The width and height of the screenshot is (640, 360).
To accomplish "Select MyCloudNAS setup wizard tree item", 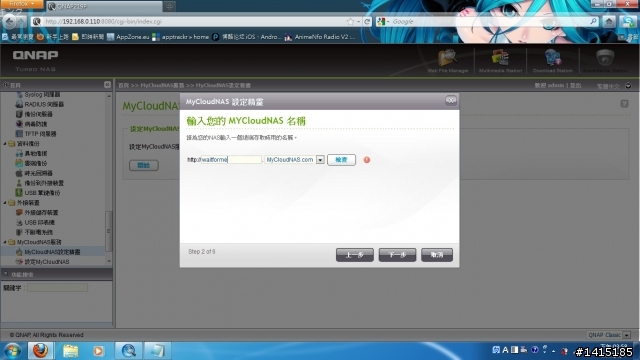I will (x=48, y=252).
